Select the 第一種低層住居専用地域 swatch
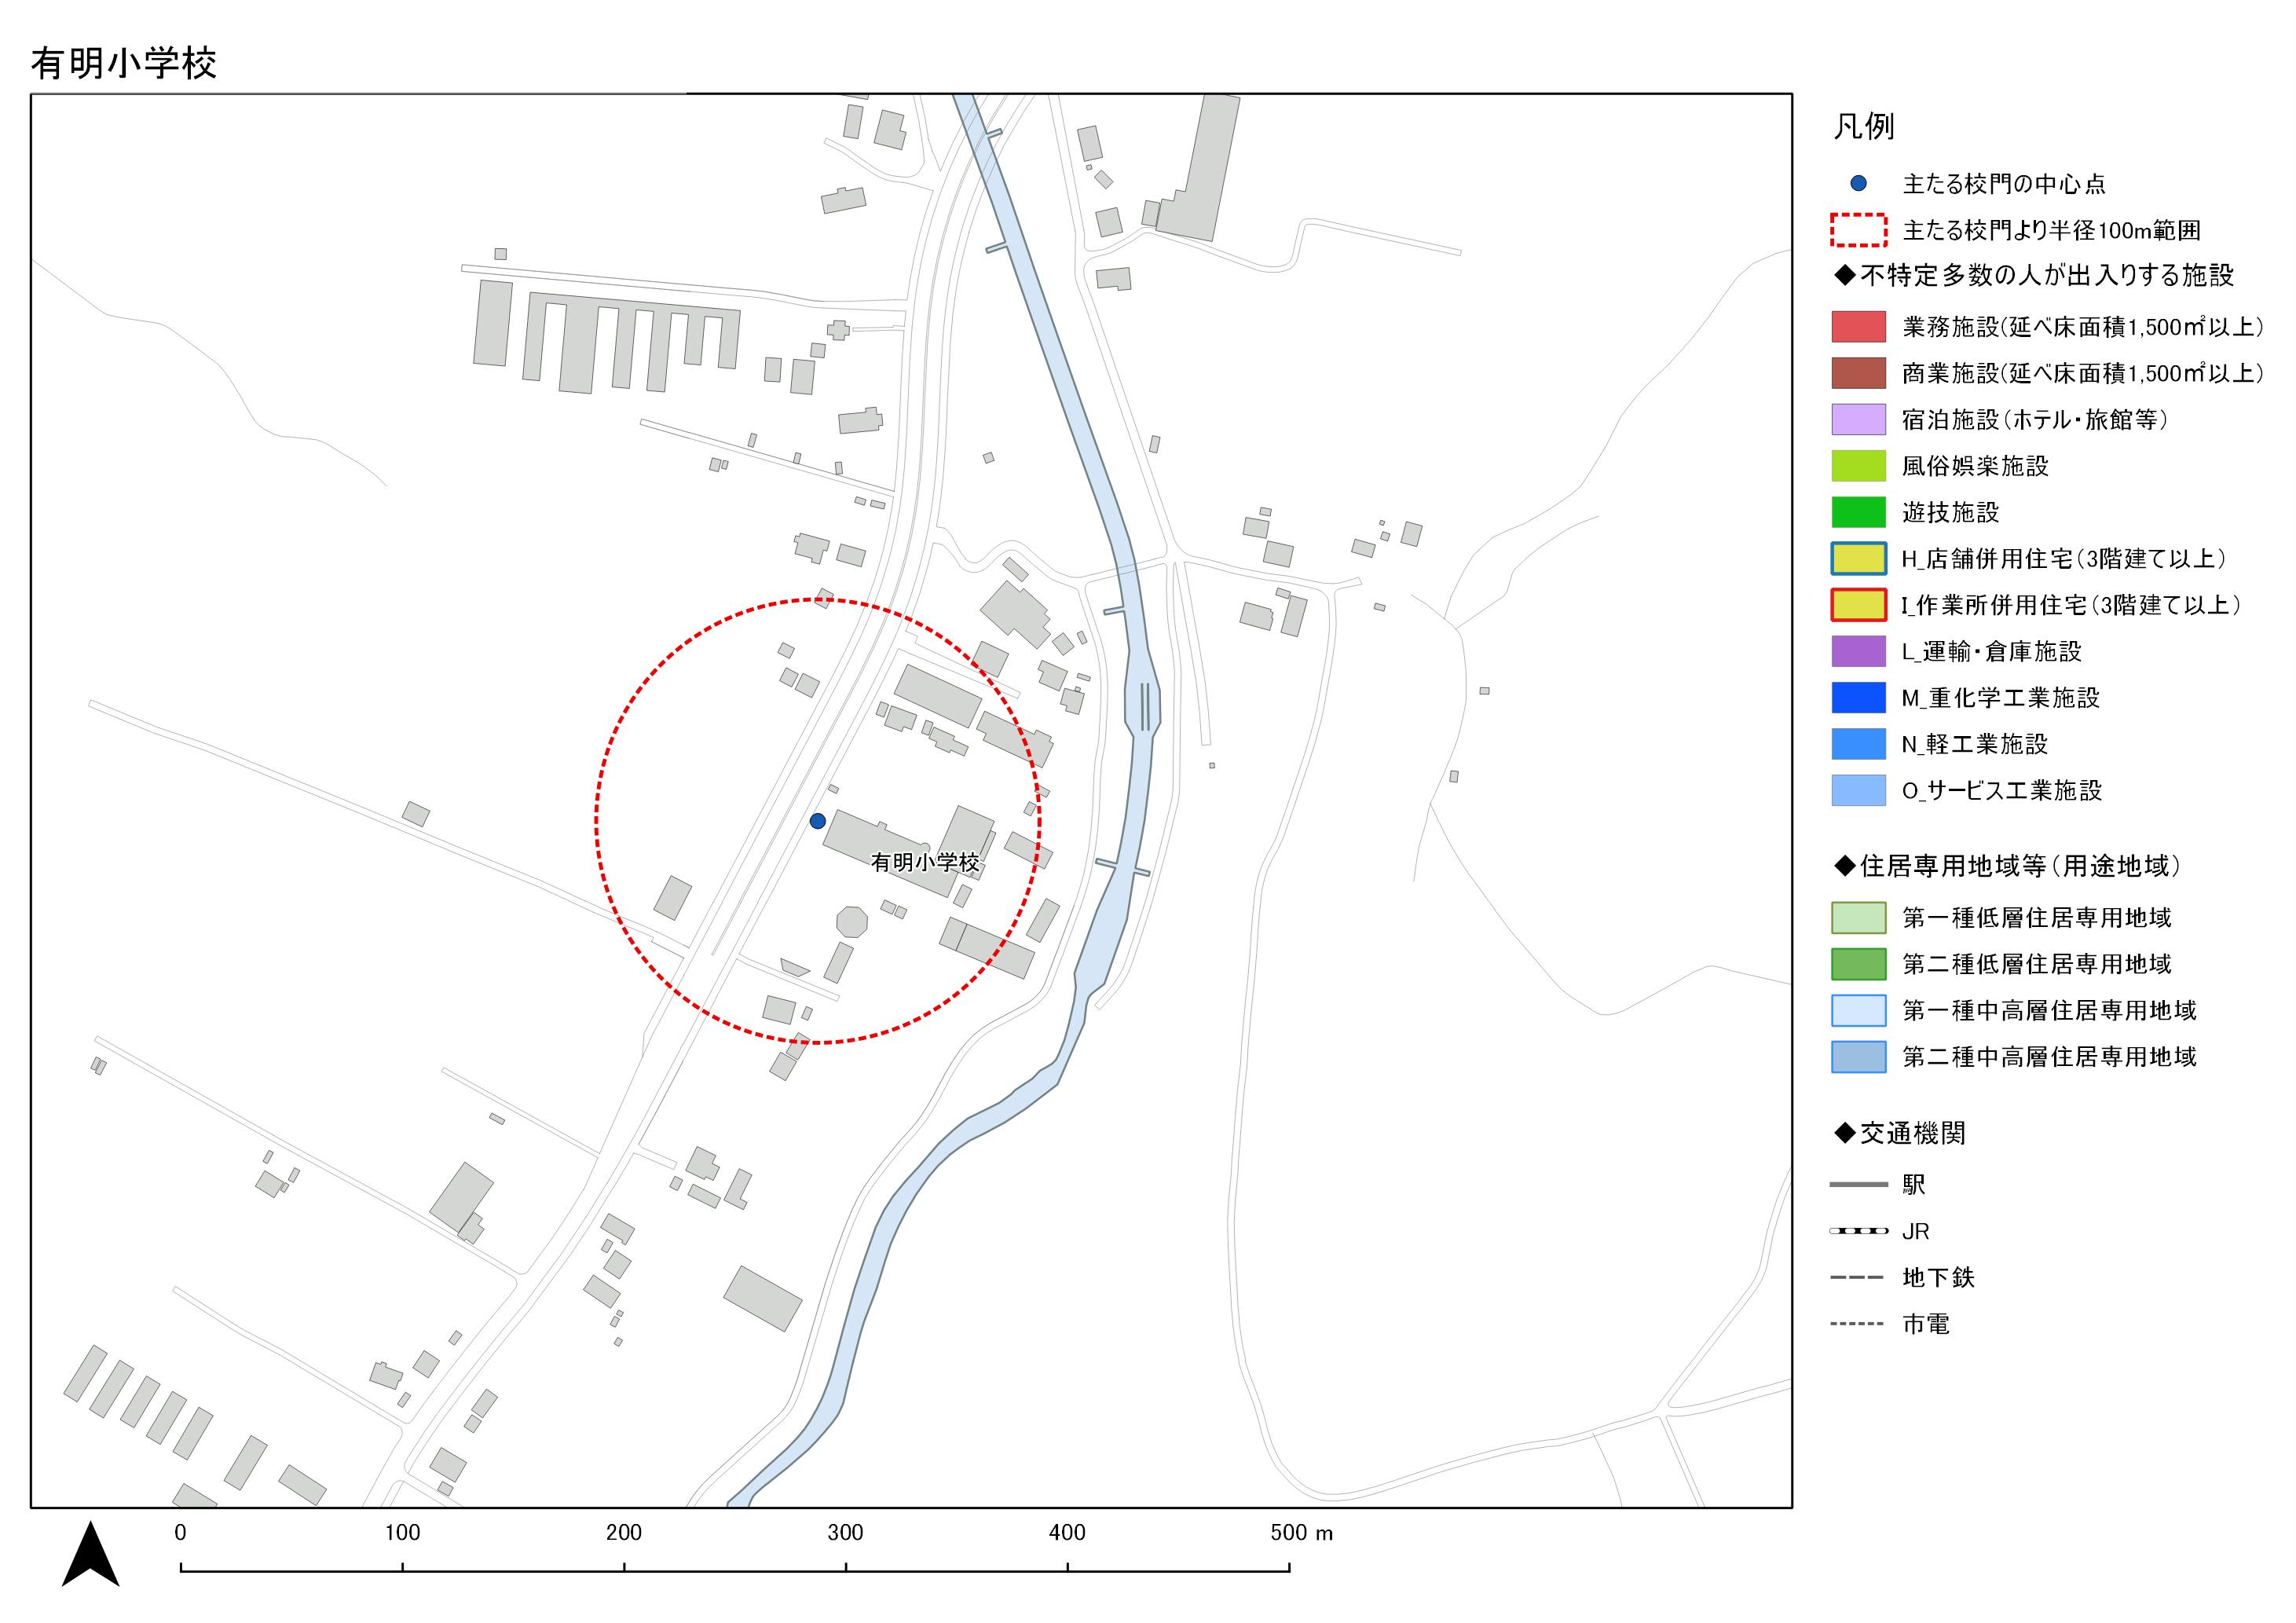The image size is (2296, 1623). [1859, 918]
